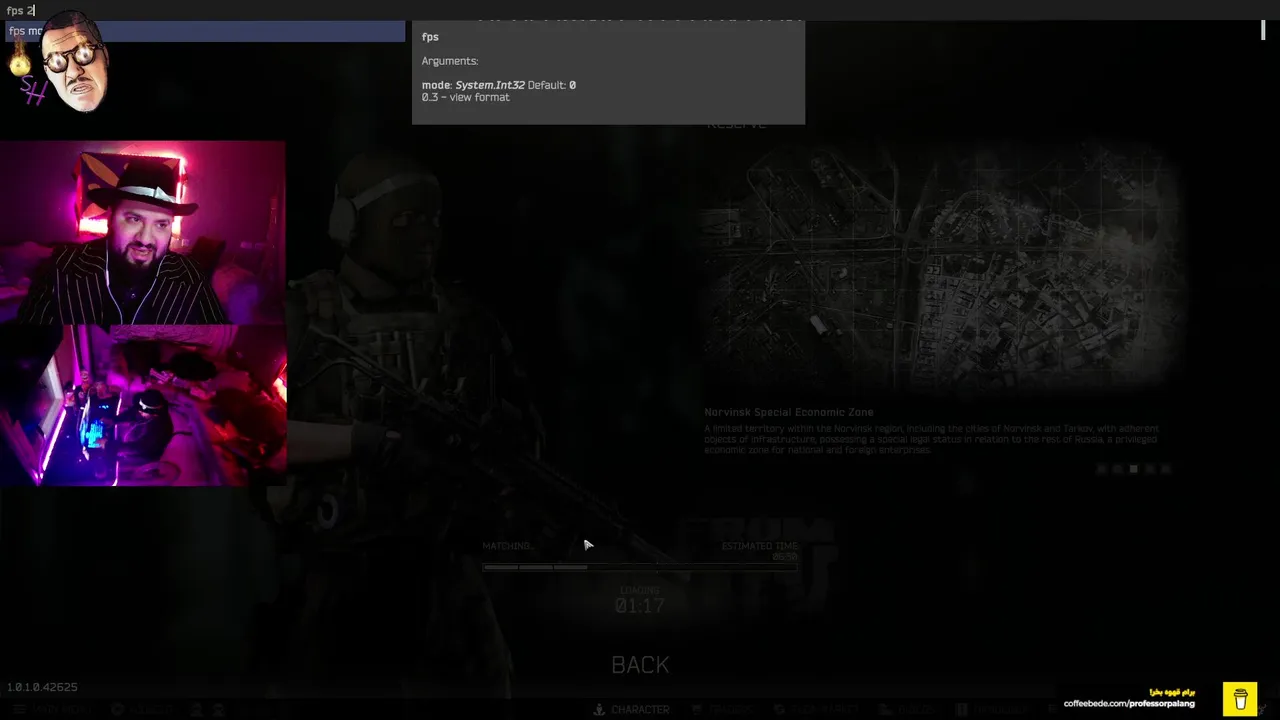
Task: Click the loading timer 01:17
Action: (640, 606)
